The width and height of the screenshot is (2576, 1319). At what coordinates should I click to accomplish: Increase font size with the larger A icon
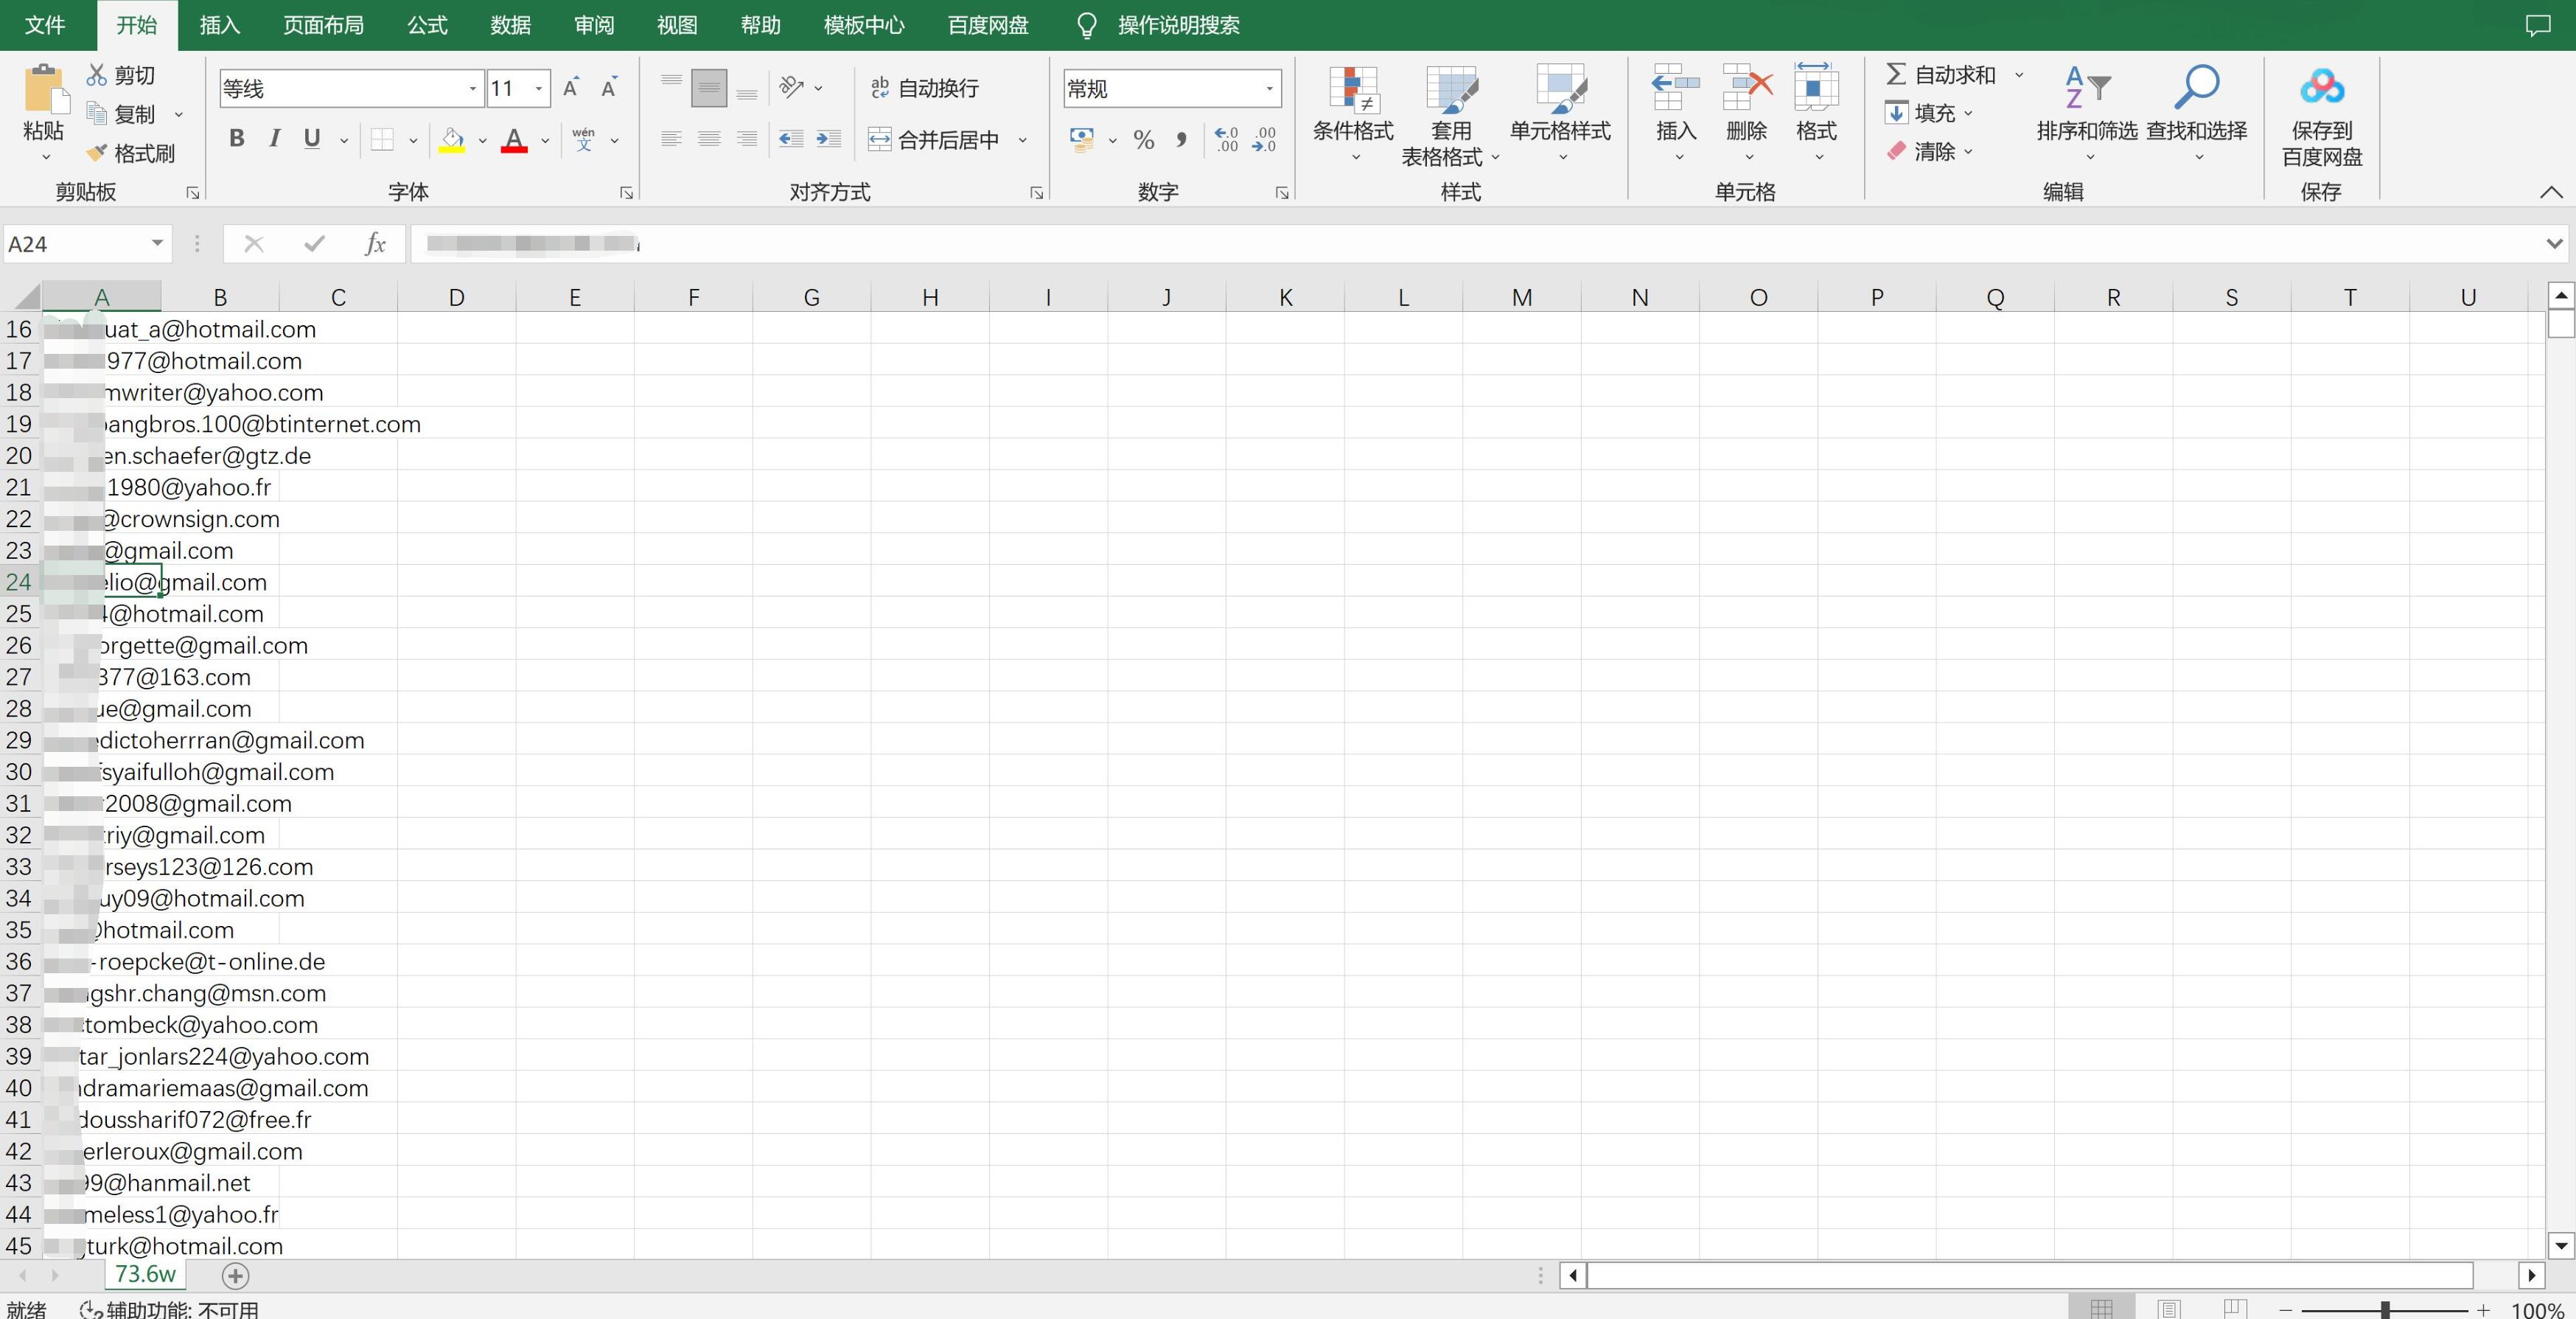pyautogui.click(x=571, y=88)
